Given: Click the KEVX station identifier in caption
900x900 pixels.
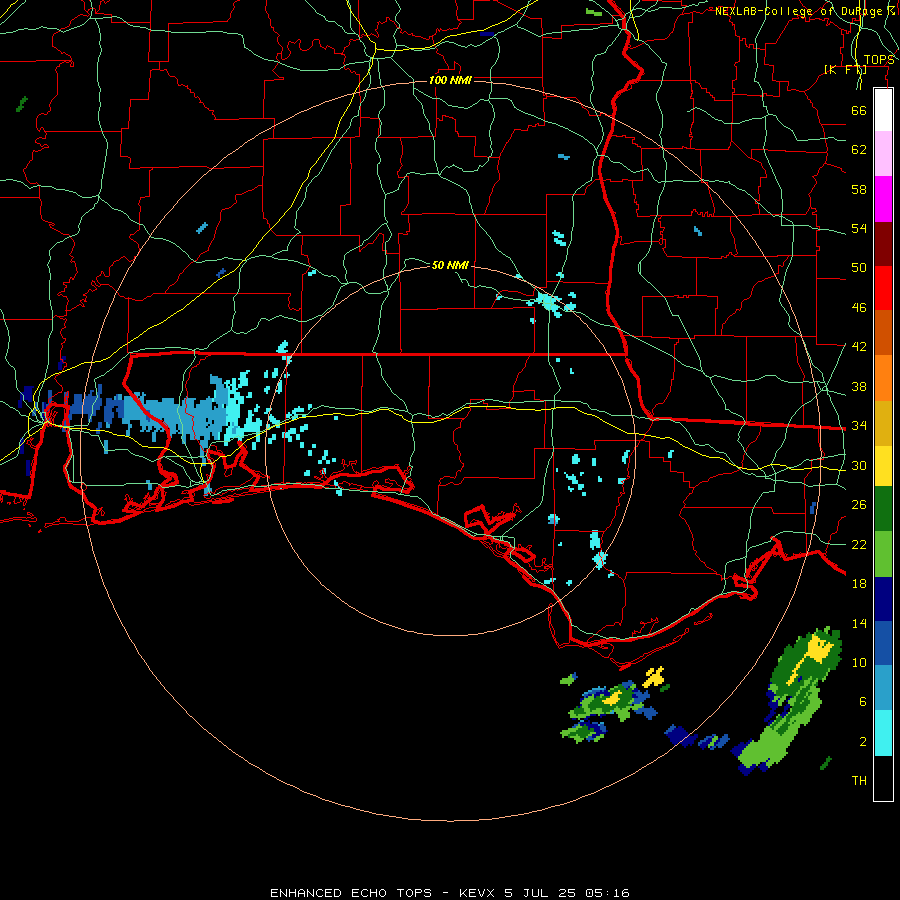Looking at the screenshot, I should point(476,893).
